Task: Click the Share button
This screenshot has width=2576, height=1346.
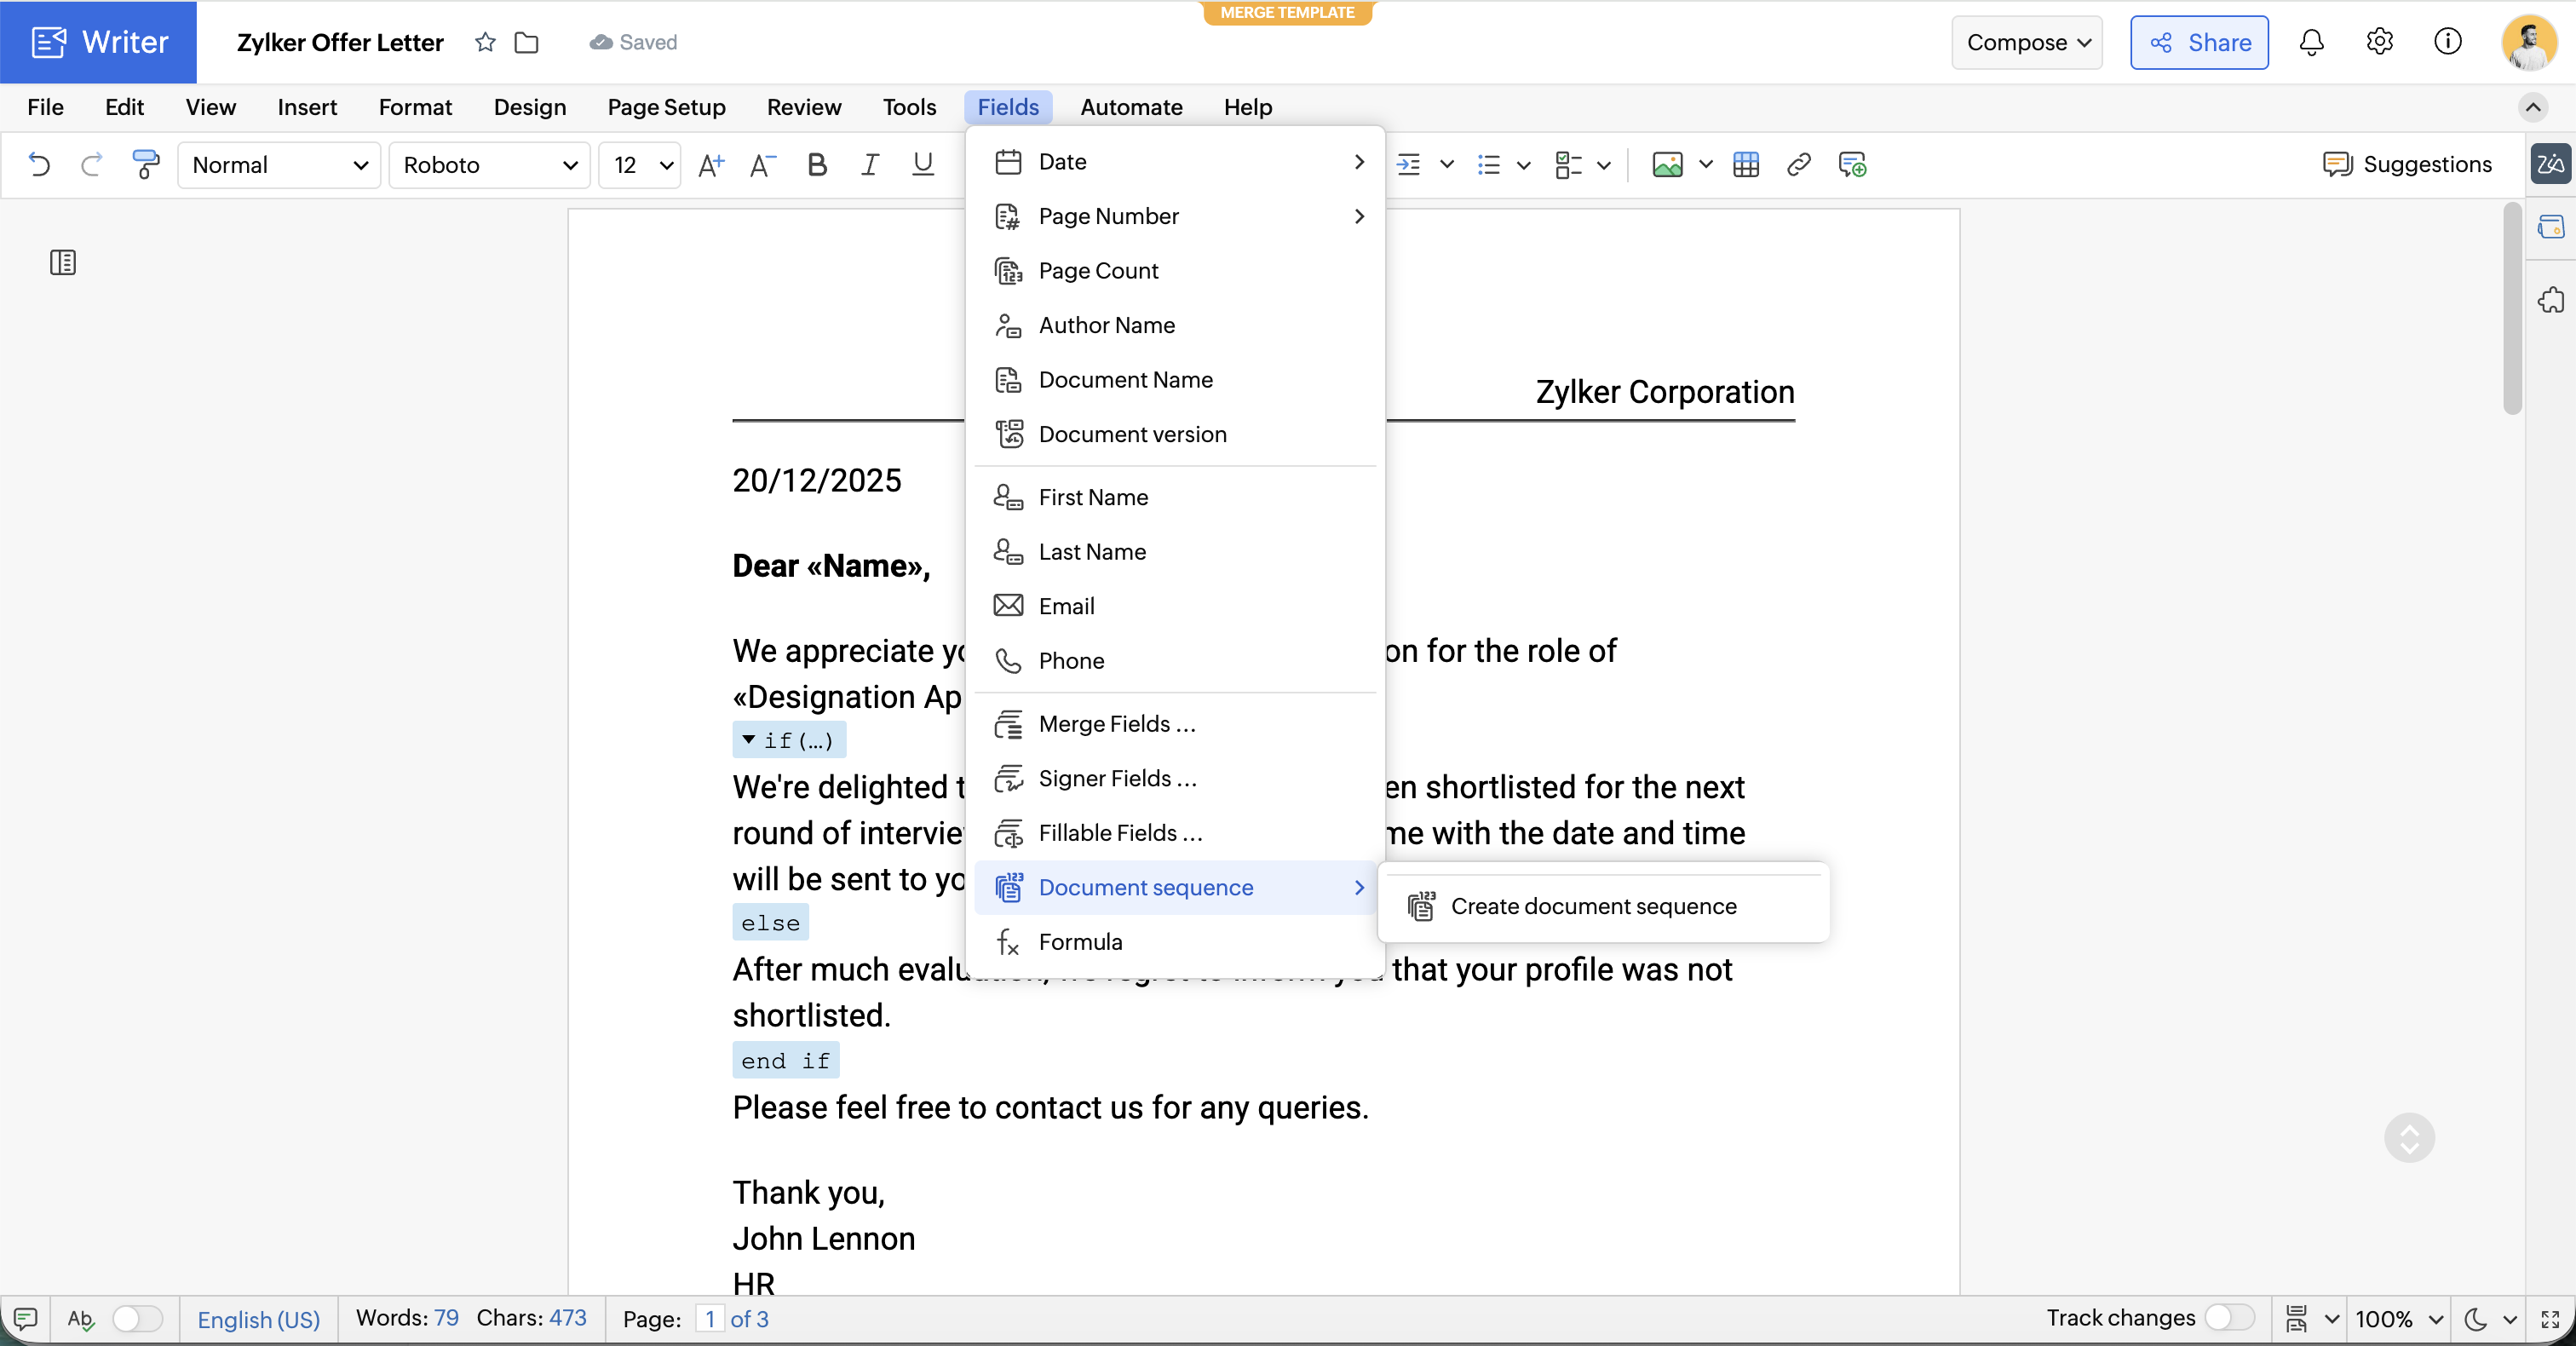Action: pyautogui.click(x=2199, y=42)
